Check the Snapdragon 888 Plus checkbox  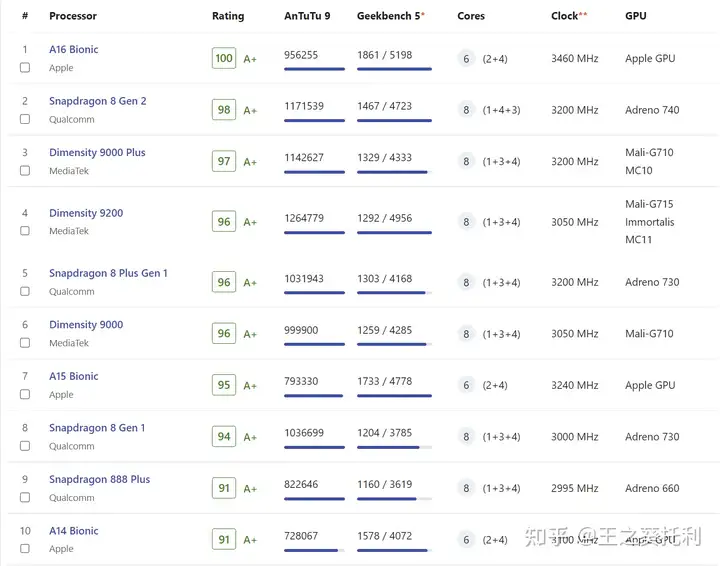pos(25,497)
